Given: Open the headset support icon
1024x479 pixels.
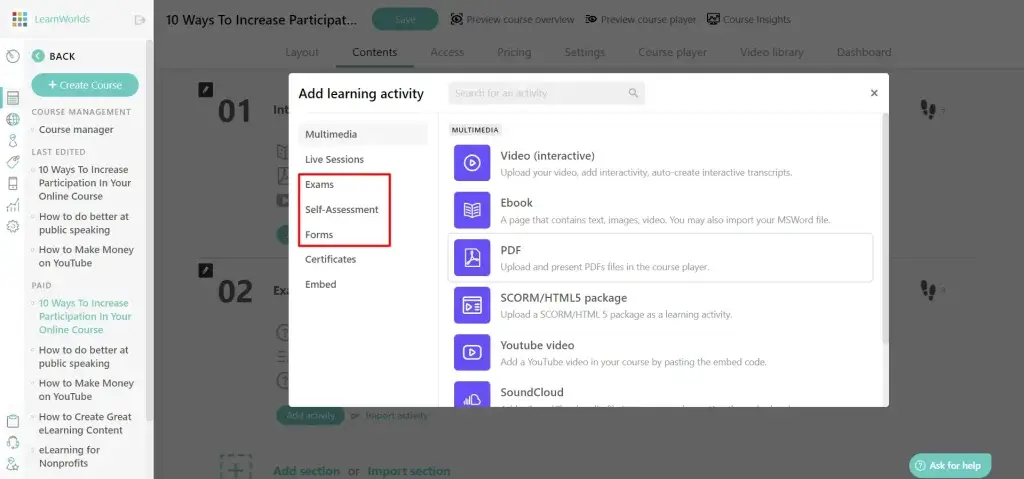Looking at the screenshot, I should (12, 442).
